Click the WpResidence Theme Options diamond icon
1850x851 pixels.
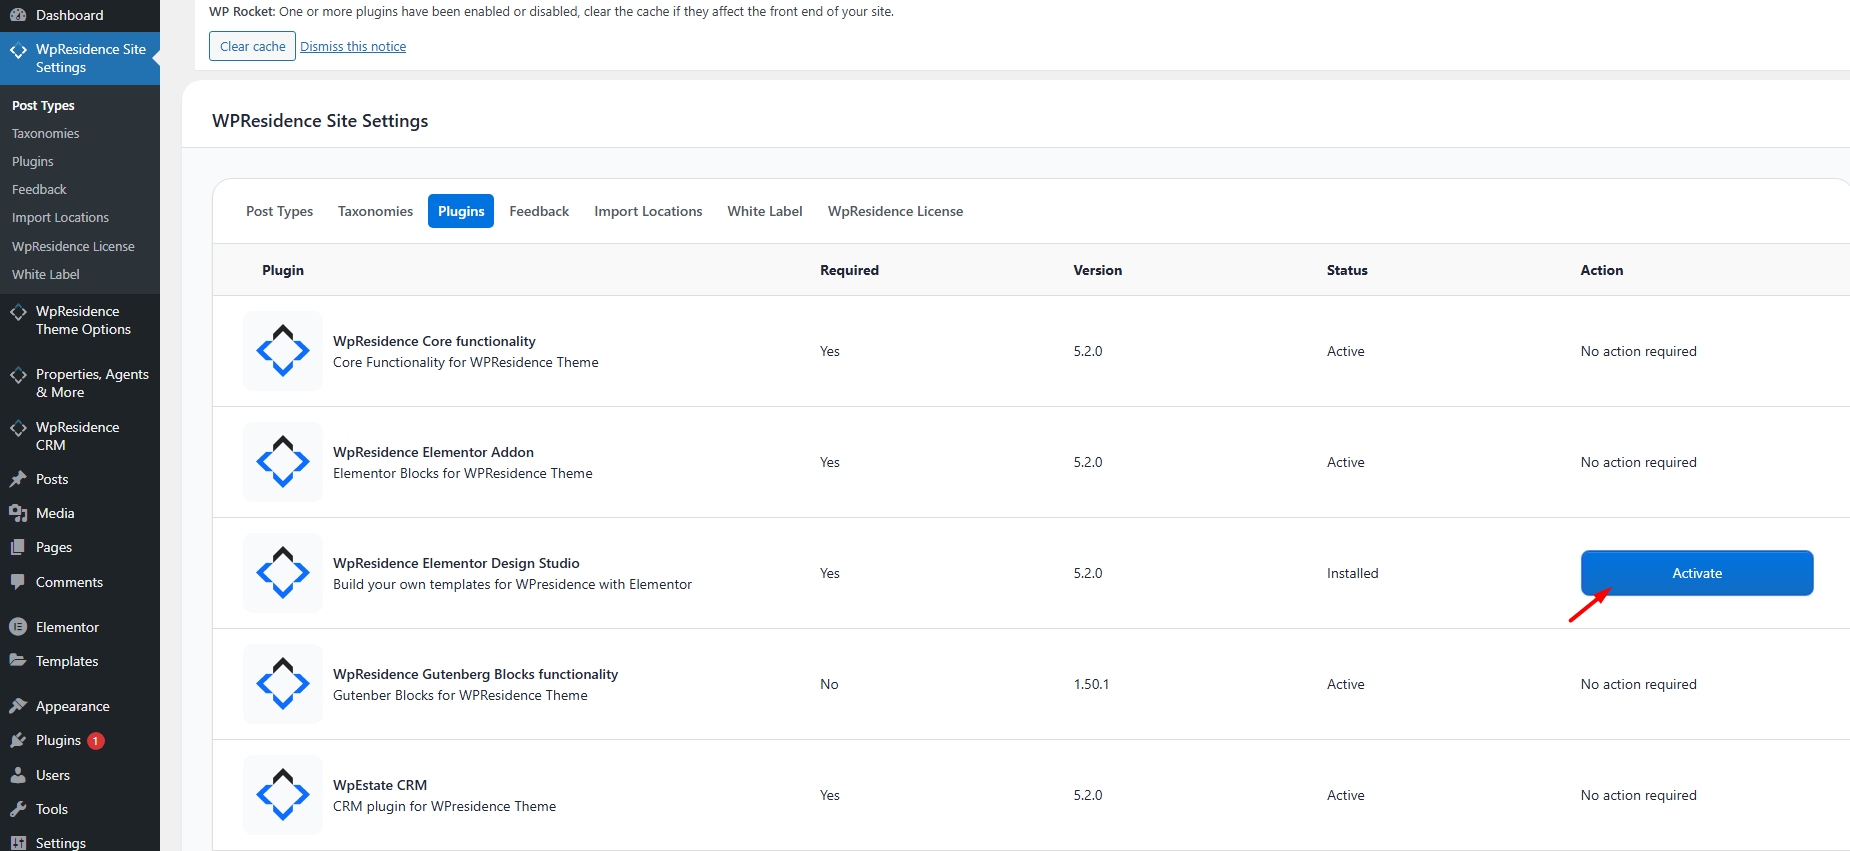click(x=18, y=312)
